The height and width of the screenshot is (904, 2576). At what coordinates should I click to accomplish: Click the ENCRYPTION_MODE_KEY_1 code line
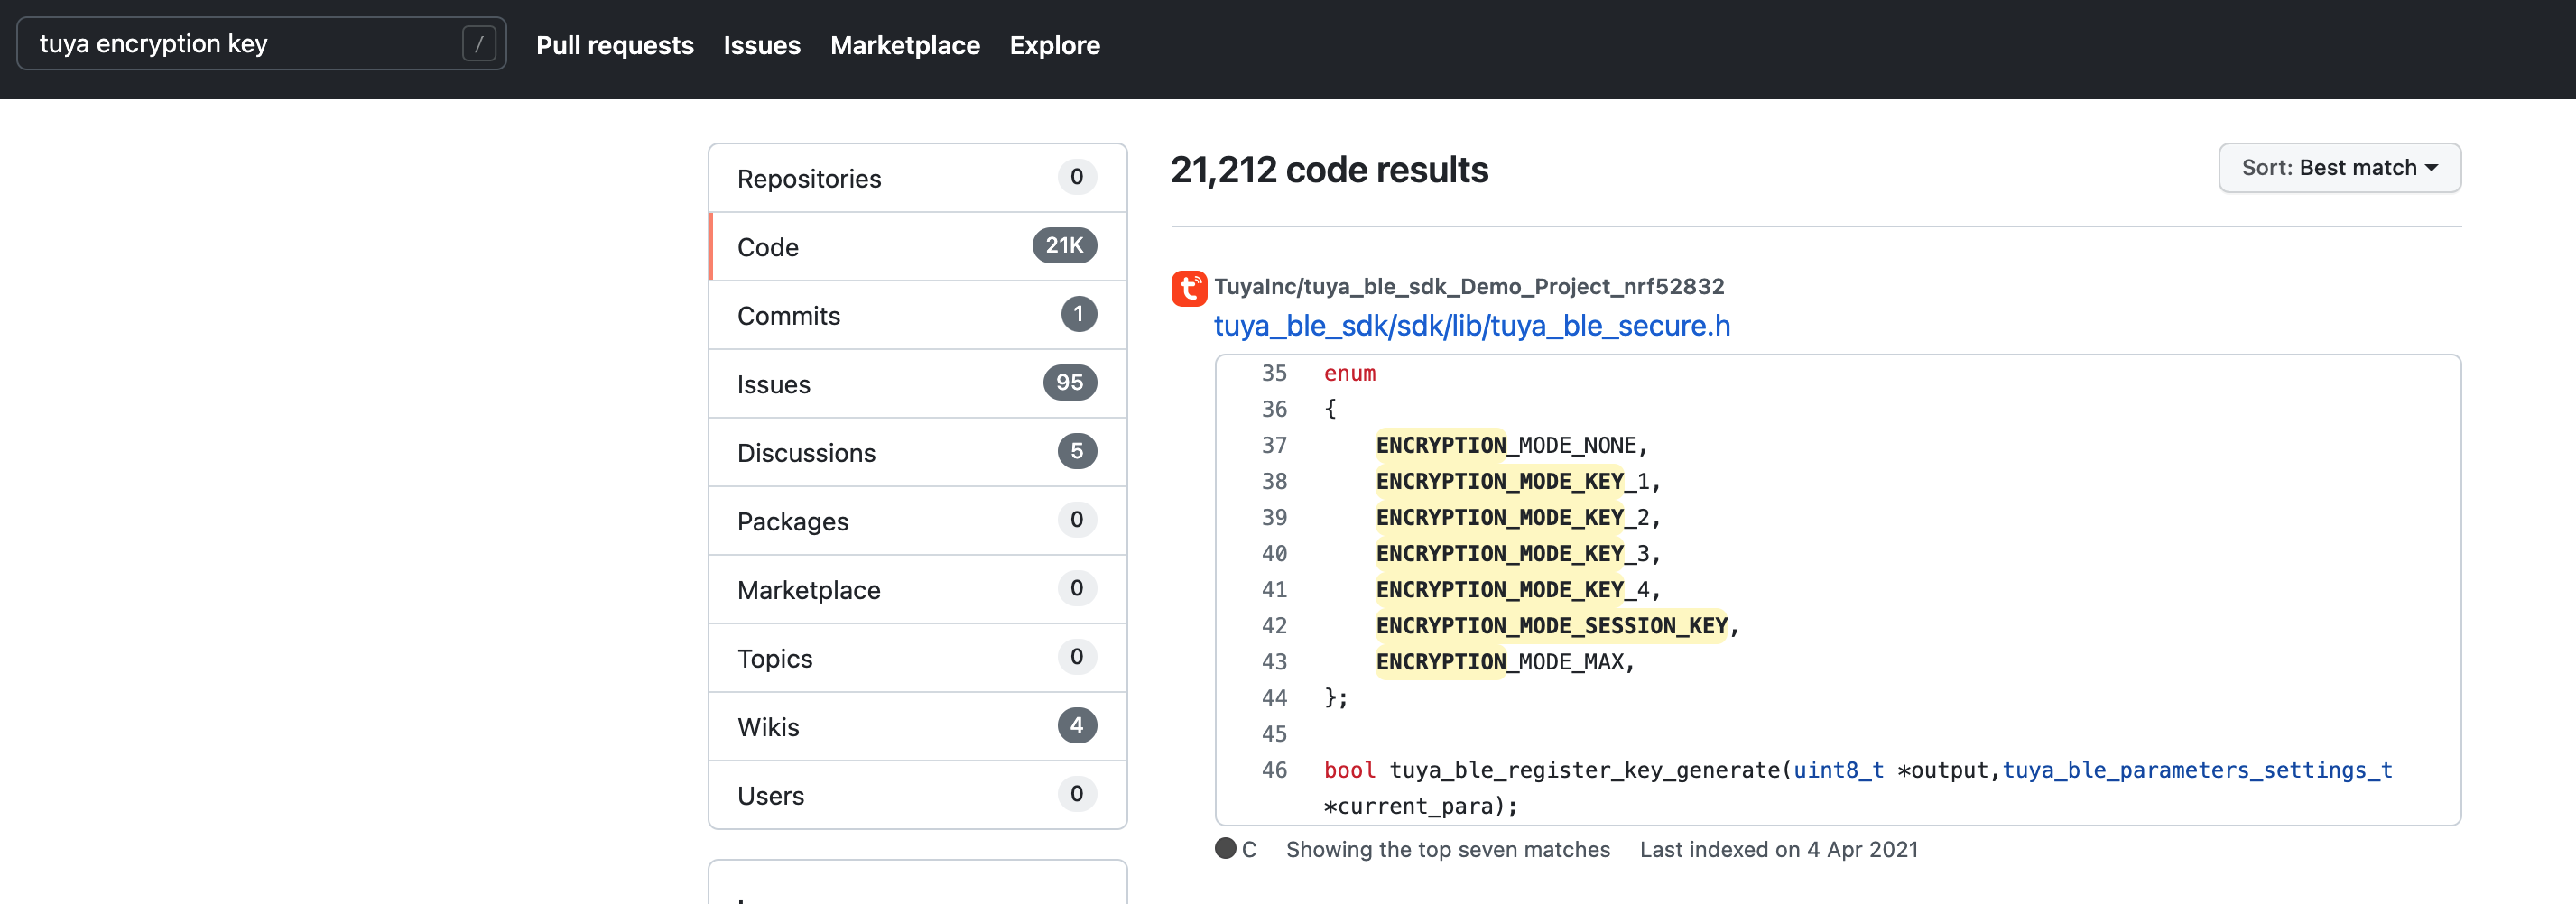coord(1517,481)
